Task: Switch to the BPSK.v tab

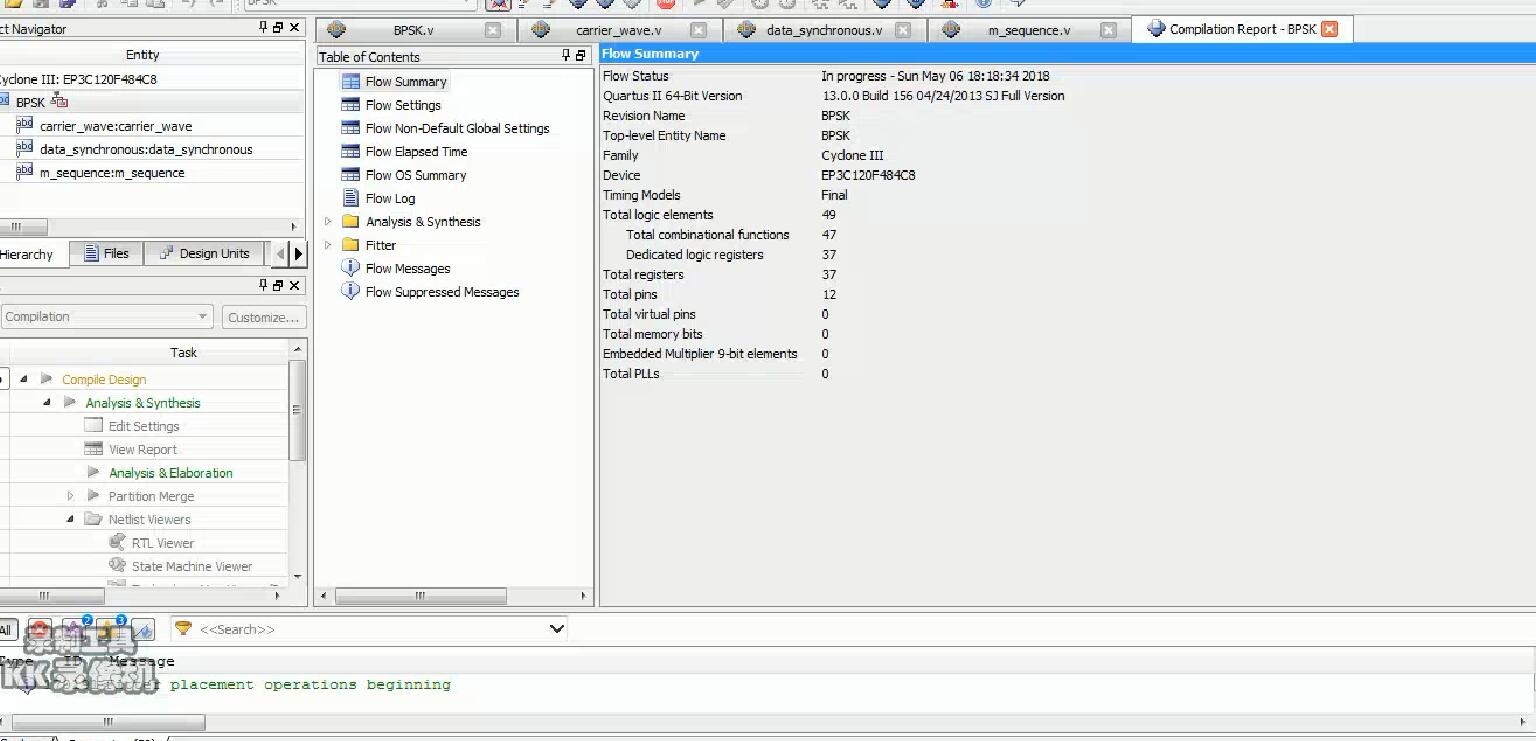Action: tap(413, 30)
